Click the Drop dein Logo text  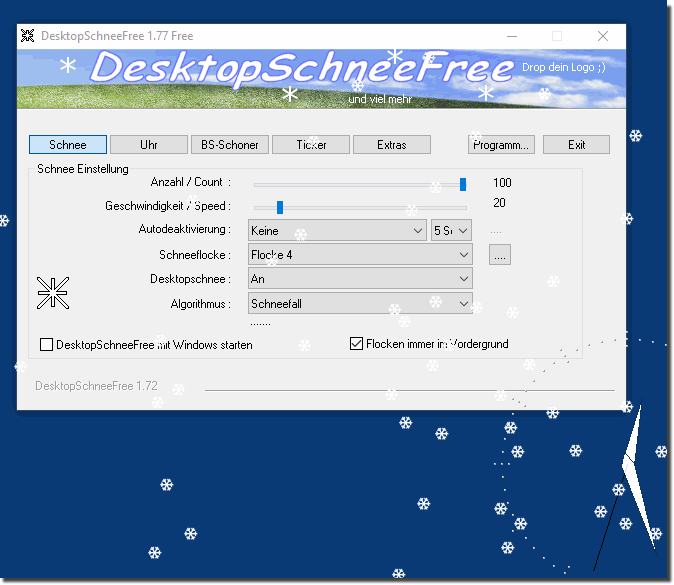coord(564,67)
